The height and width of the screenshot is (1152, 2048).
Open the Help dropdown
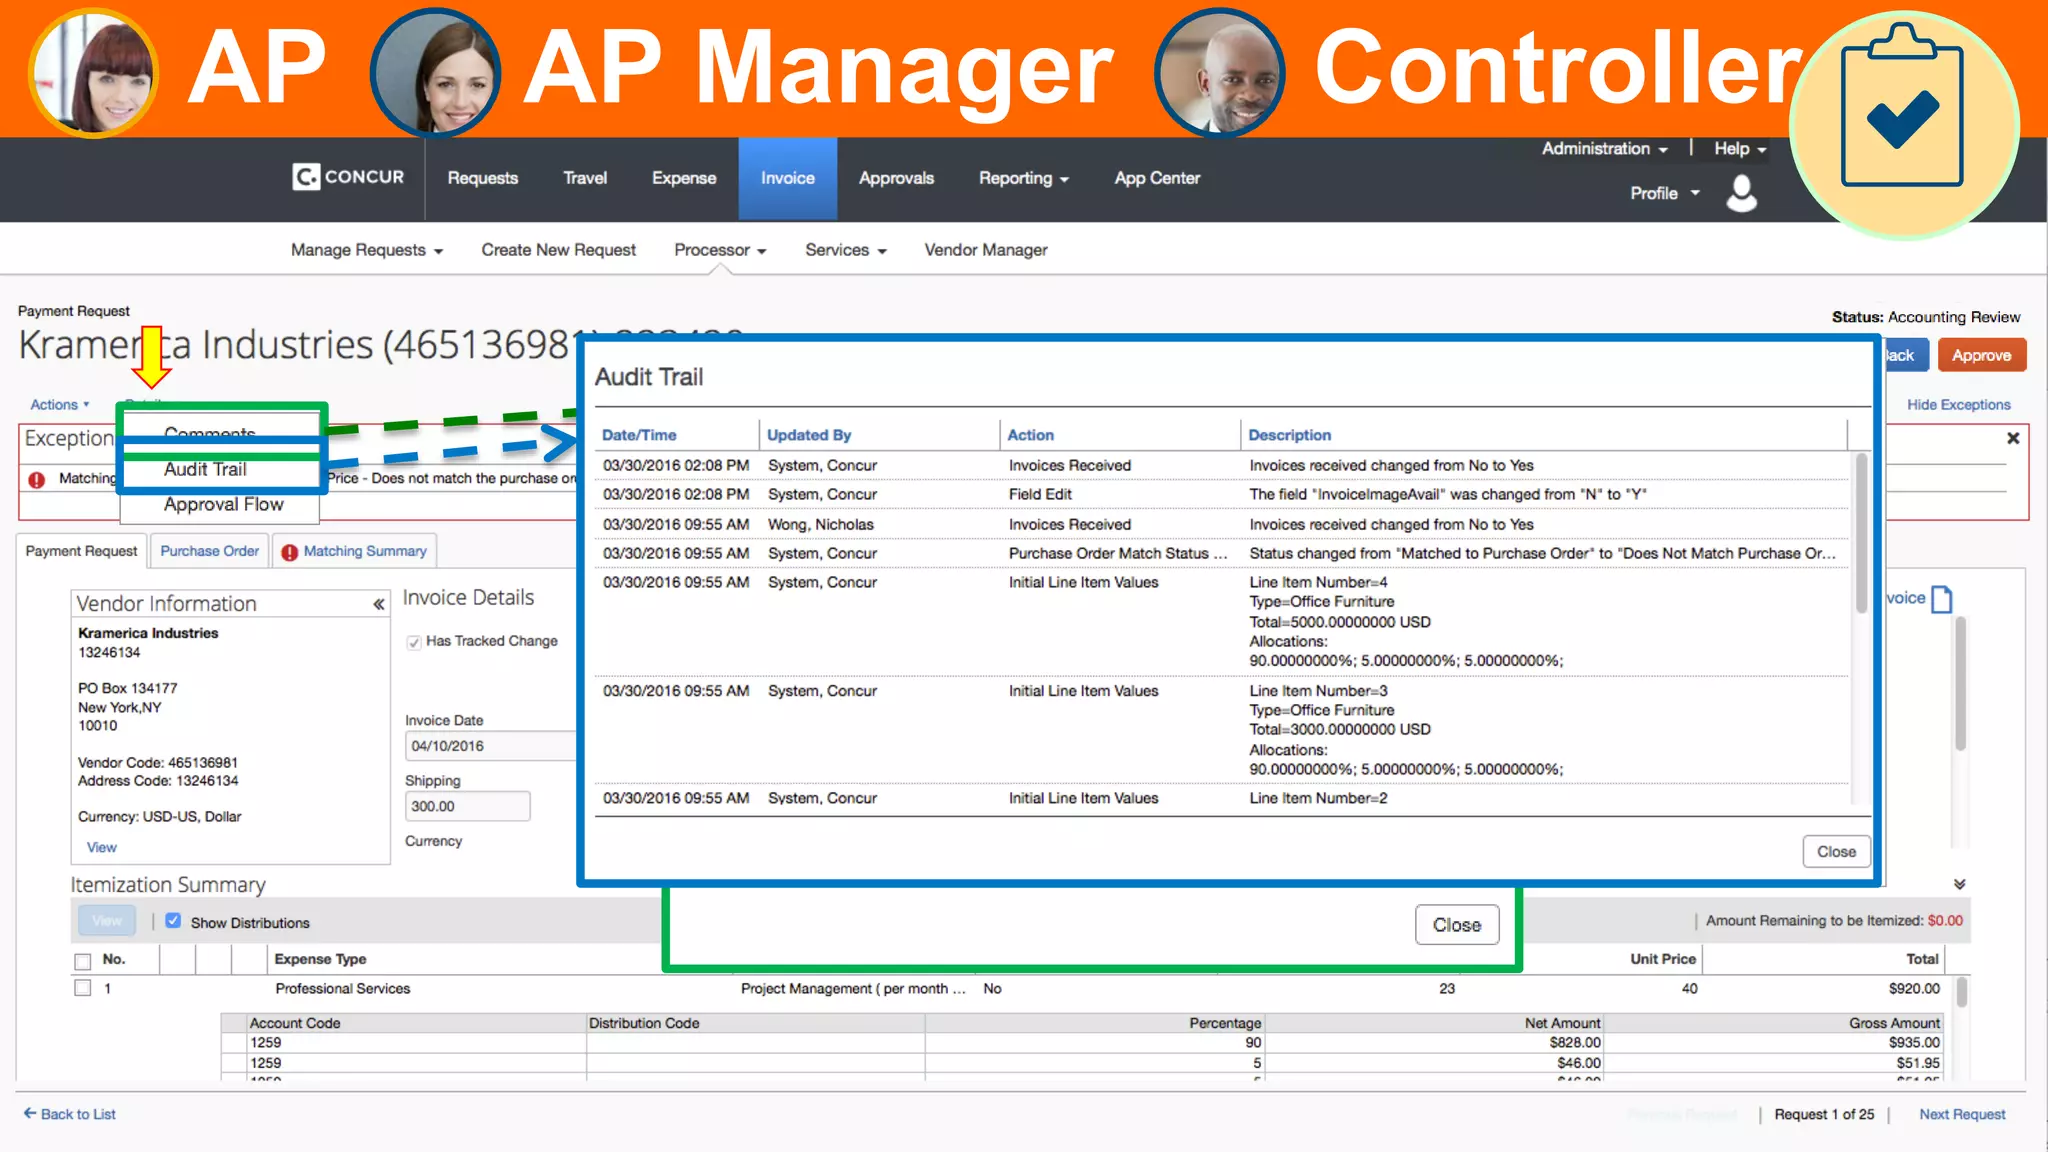(x=1740, y=148)
